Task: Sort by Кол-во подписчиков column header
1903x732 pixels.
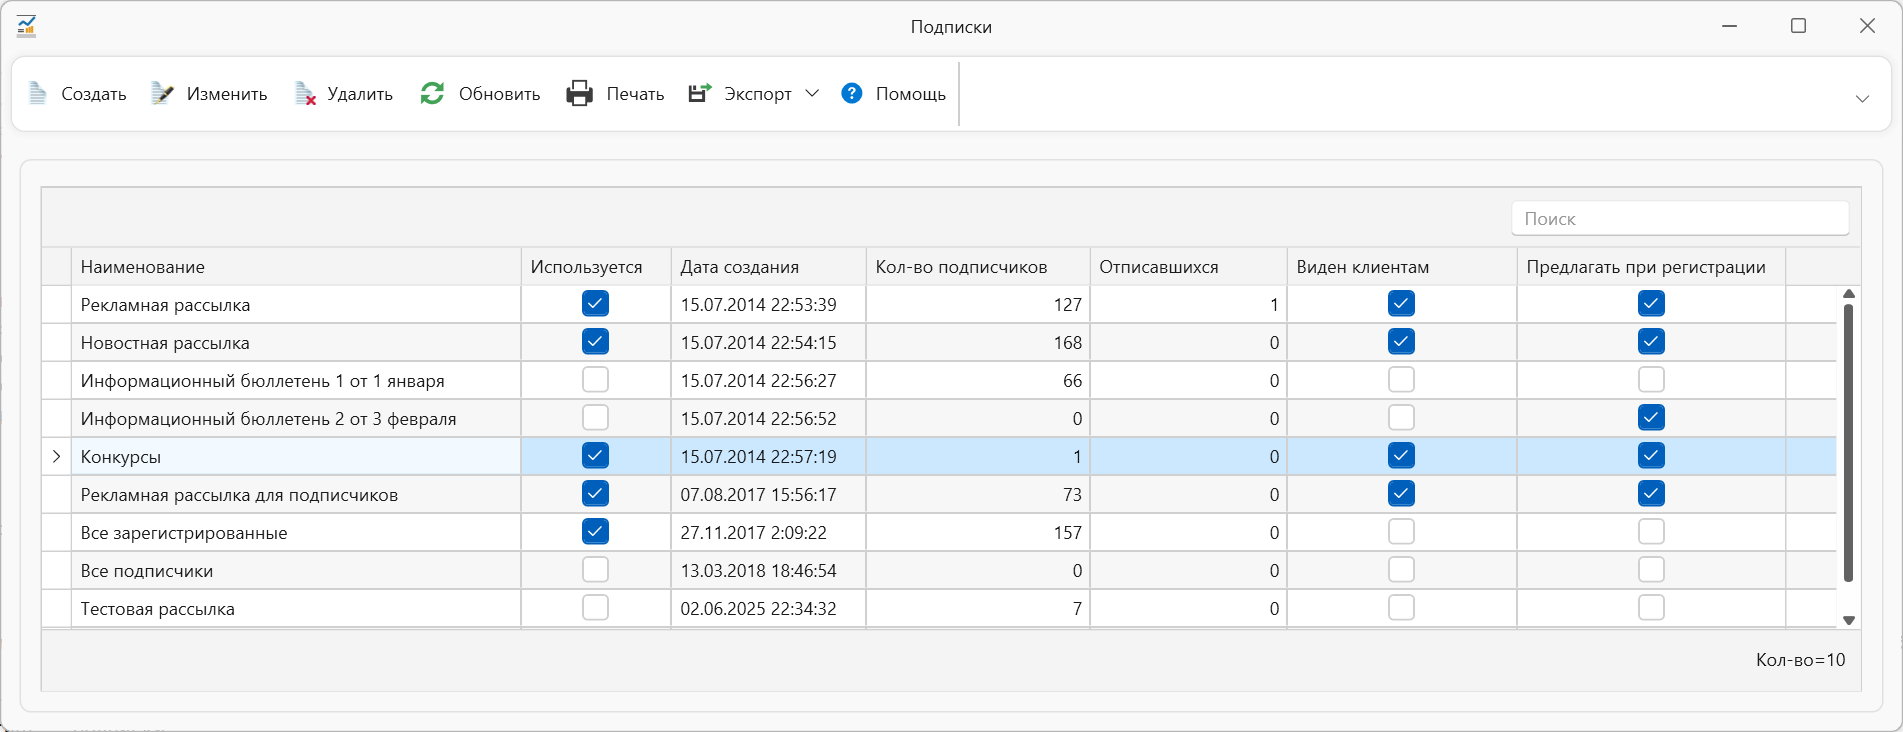Action: (978, 267)
